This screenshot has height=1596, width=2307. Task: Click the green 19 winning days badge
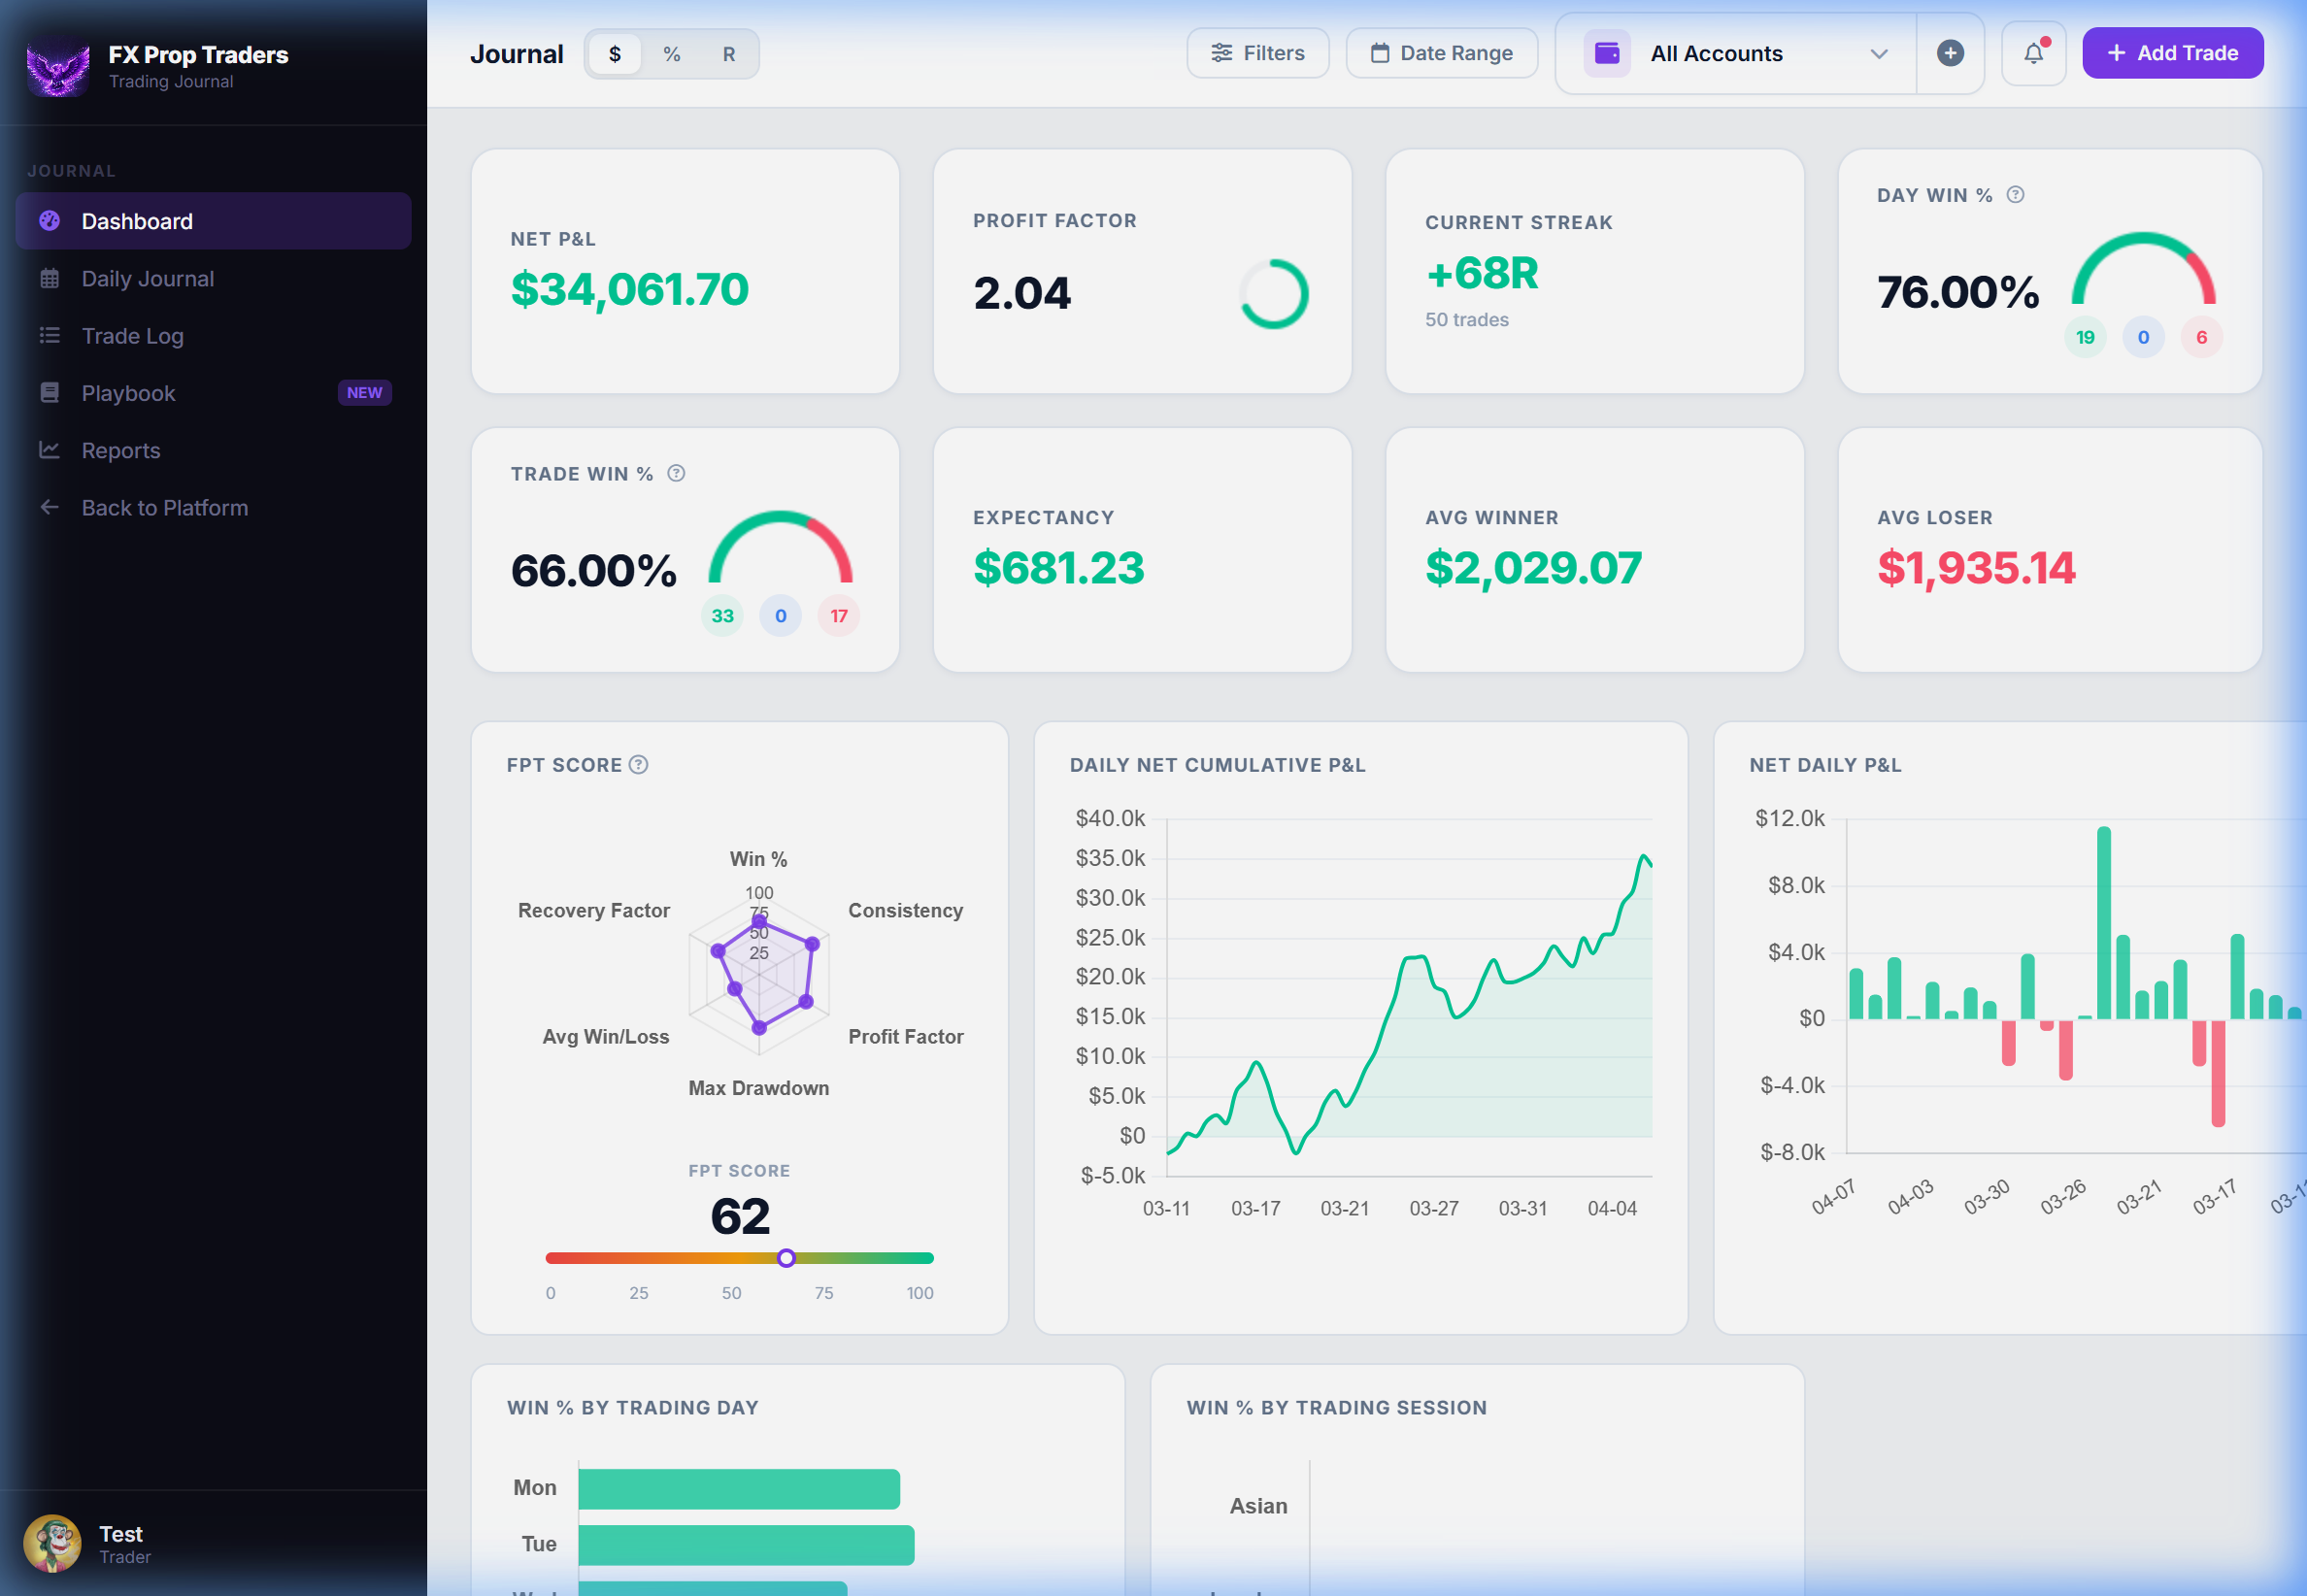tap(2084, 337)
